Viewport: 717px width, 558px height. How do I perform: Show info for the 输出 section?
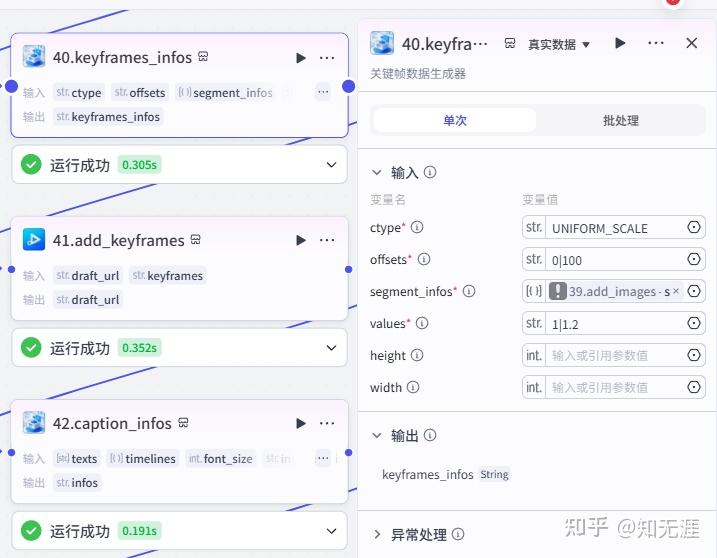coord(430,435)
